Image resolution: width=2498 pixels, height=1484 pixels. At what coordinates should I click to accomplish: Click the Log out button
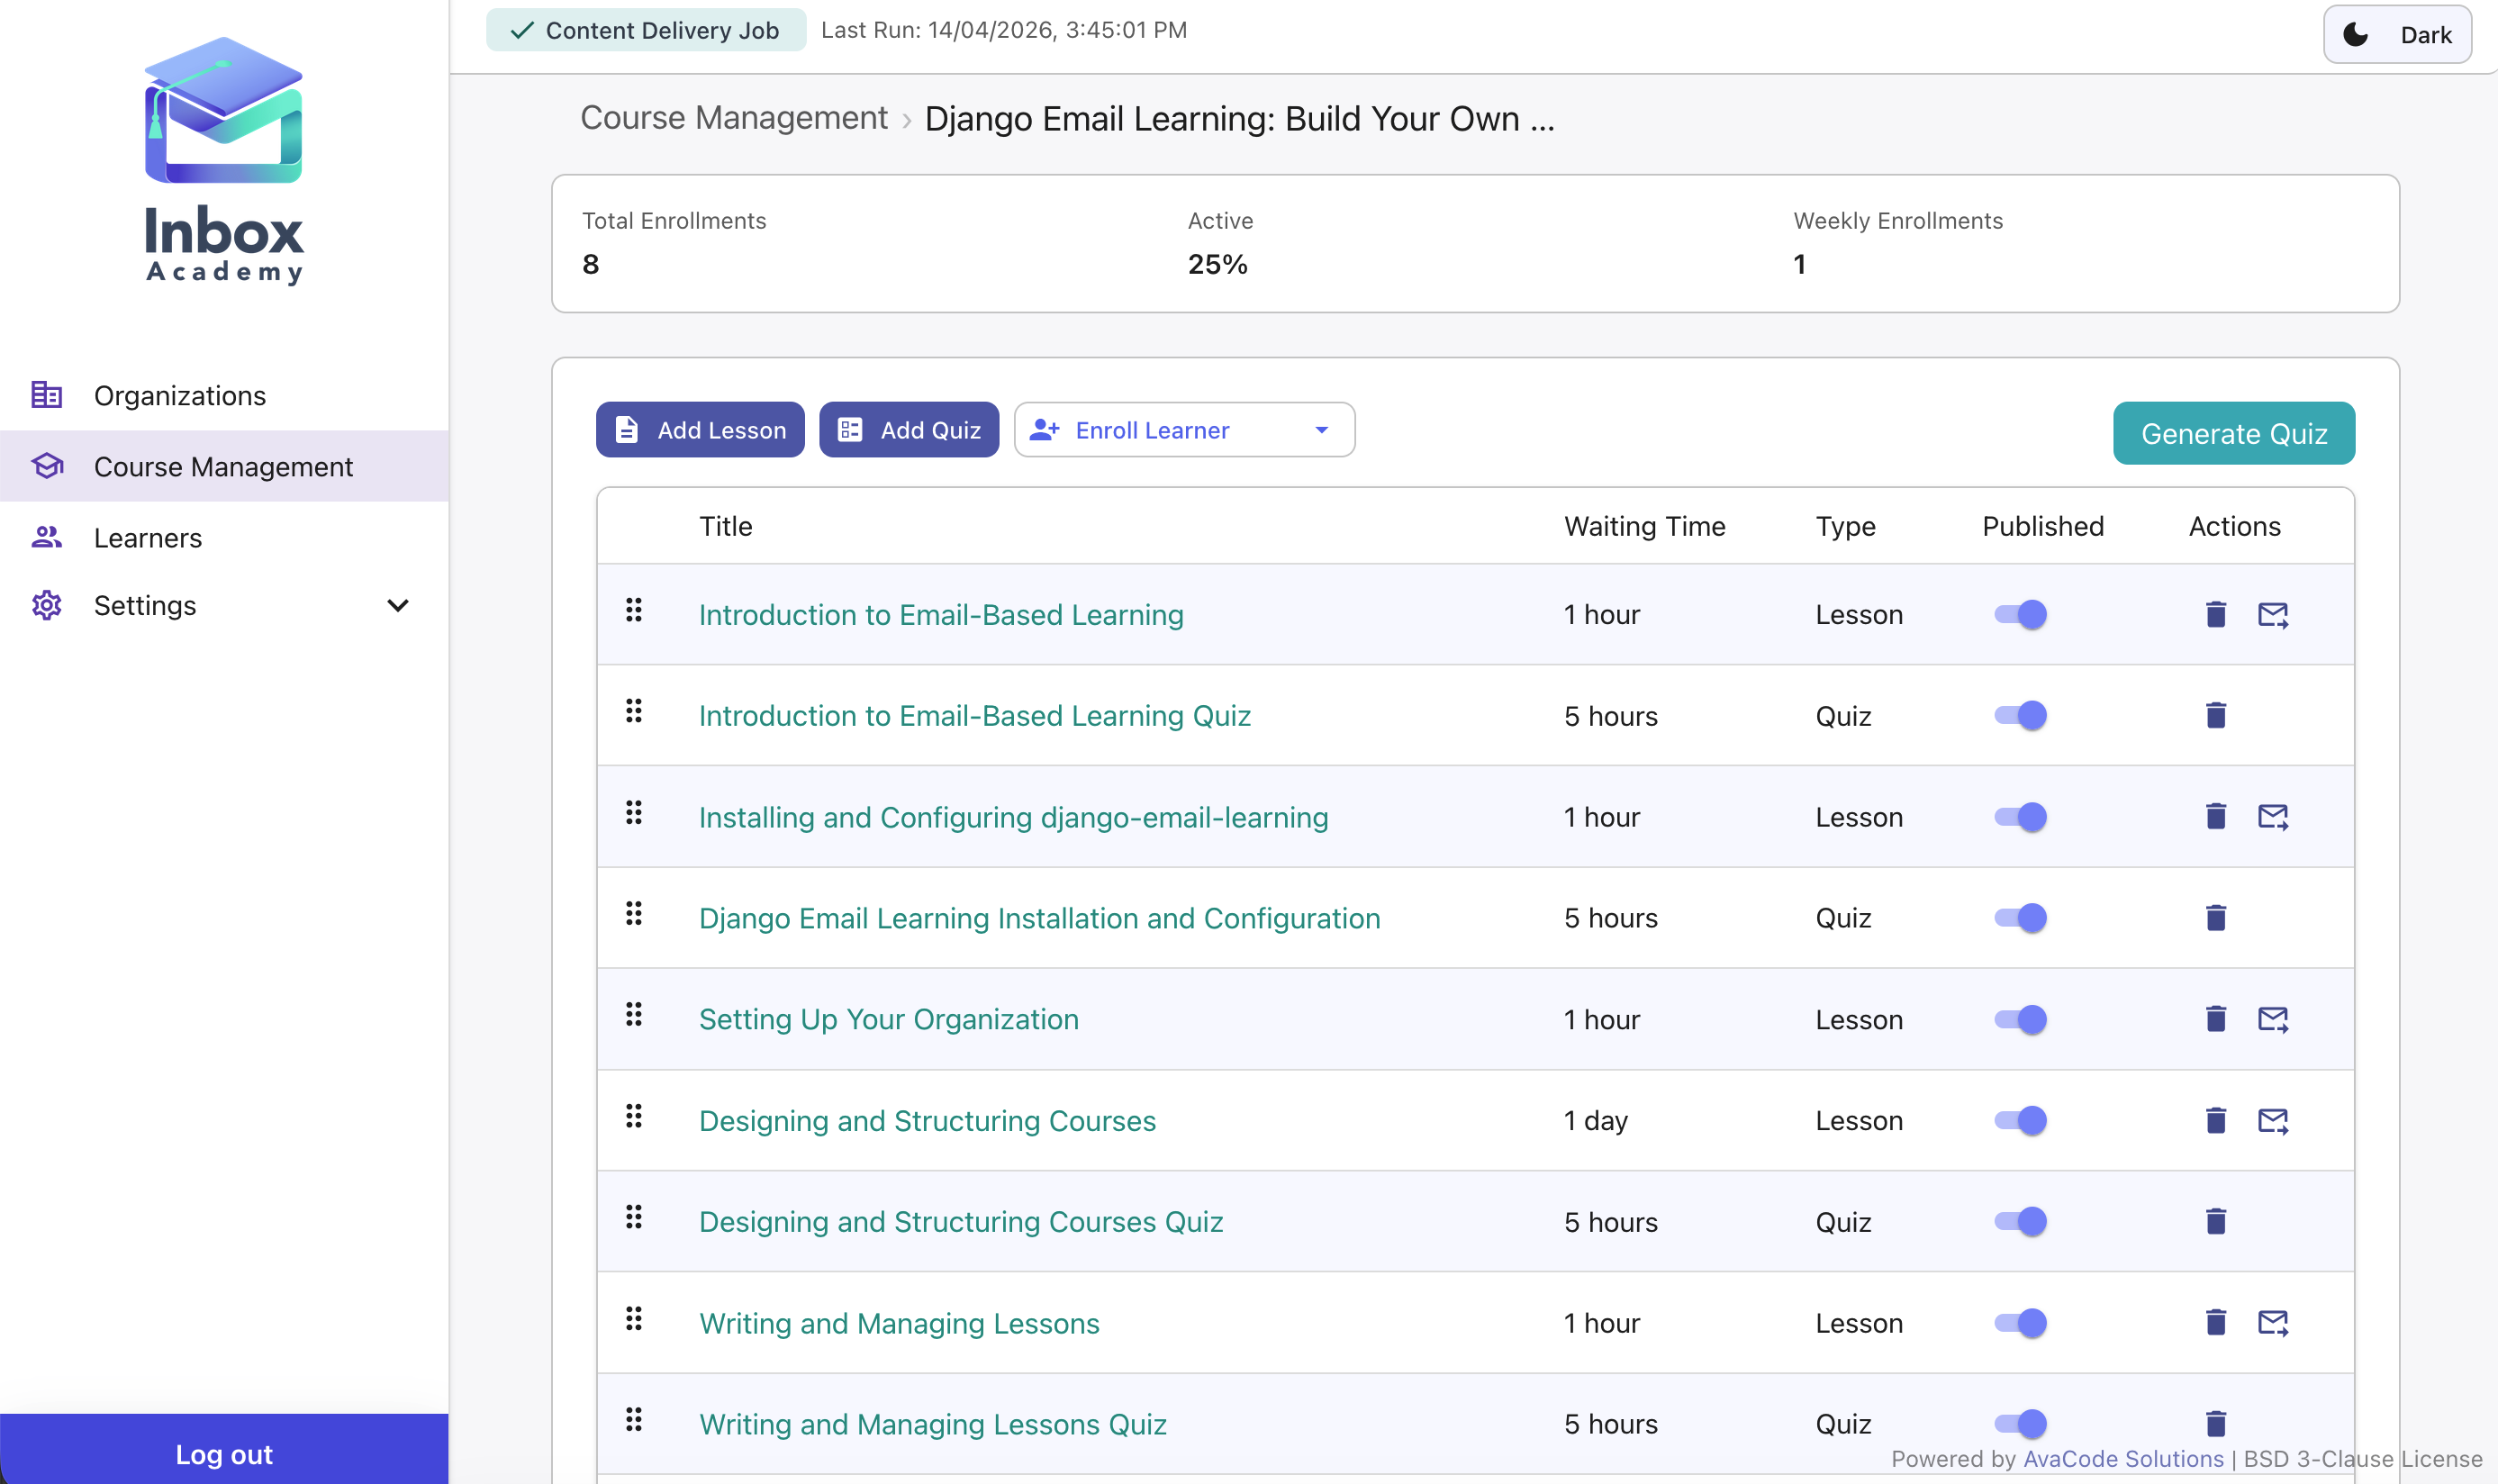(x=223, y=1454)
